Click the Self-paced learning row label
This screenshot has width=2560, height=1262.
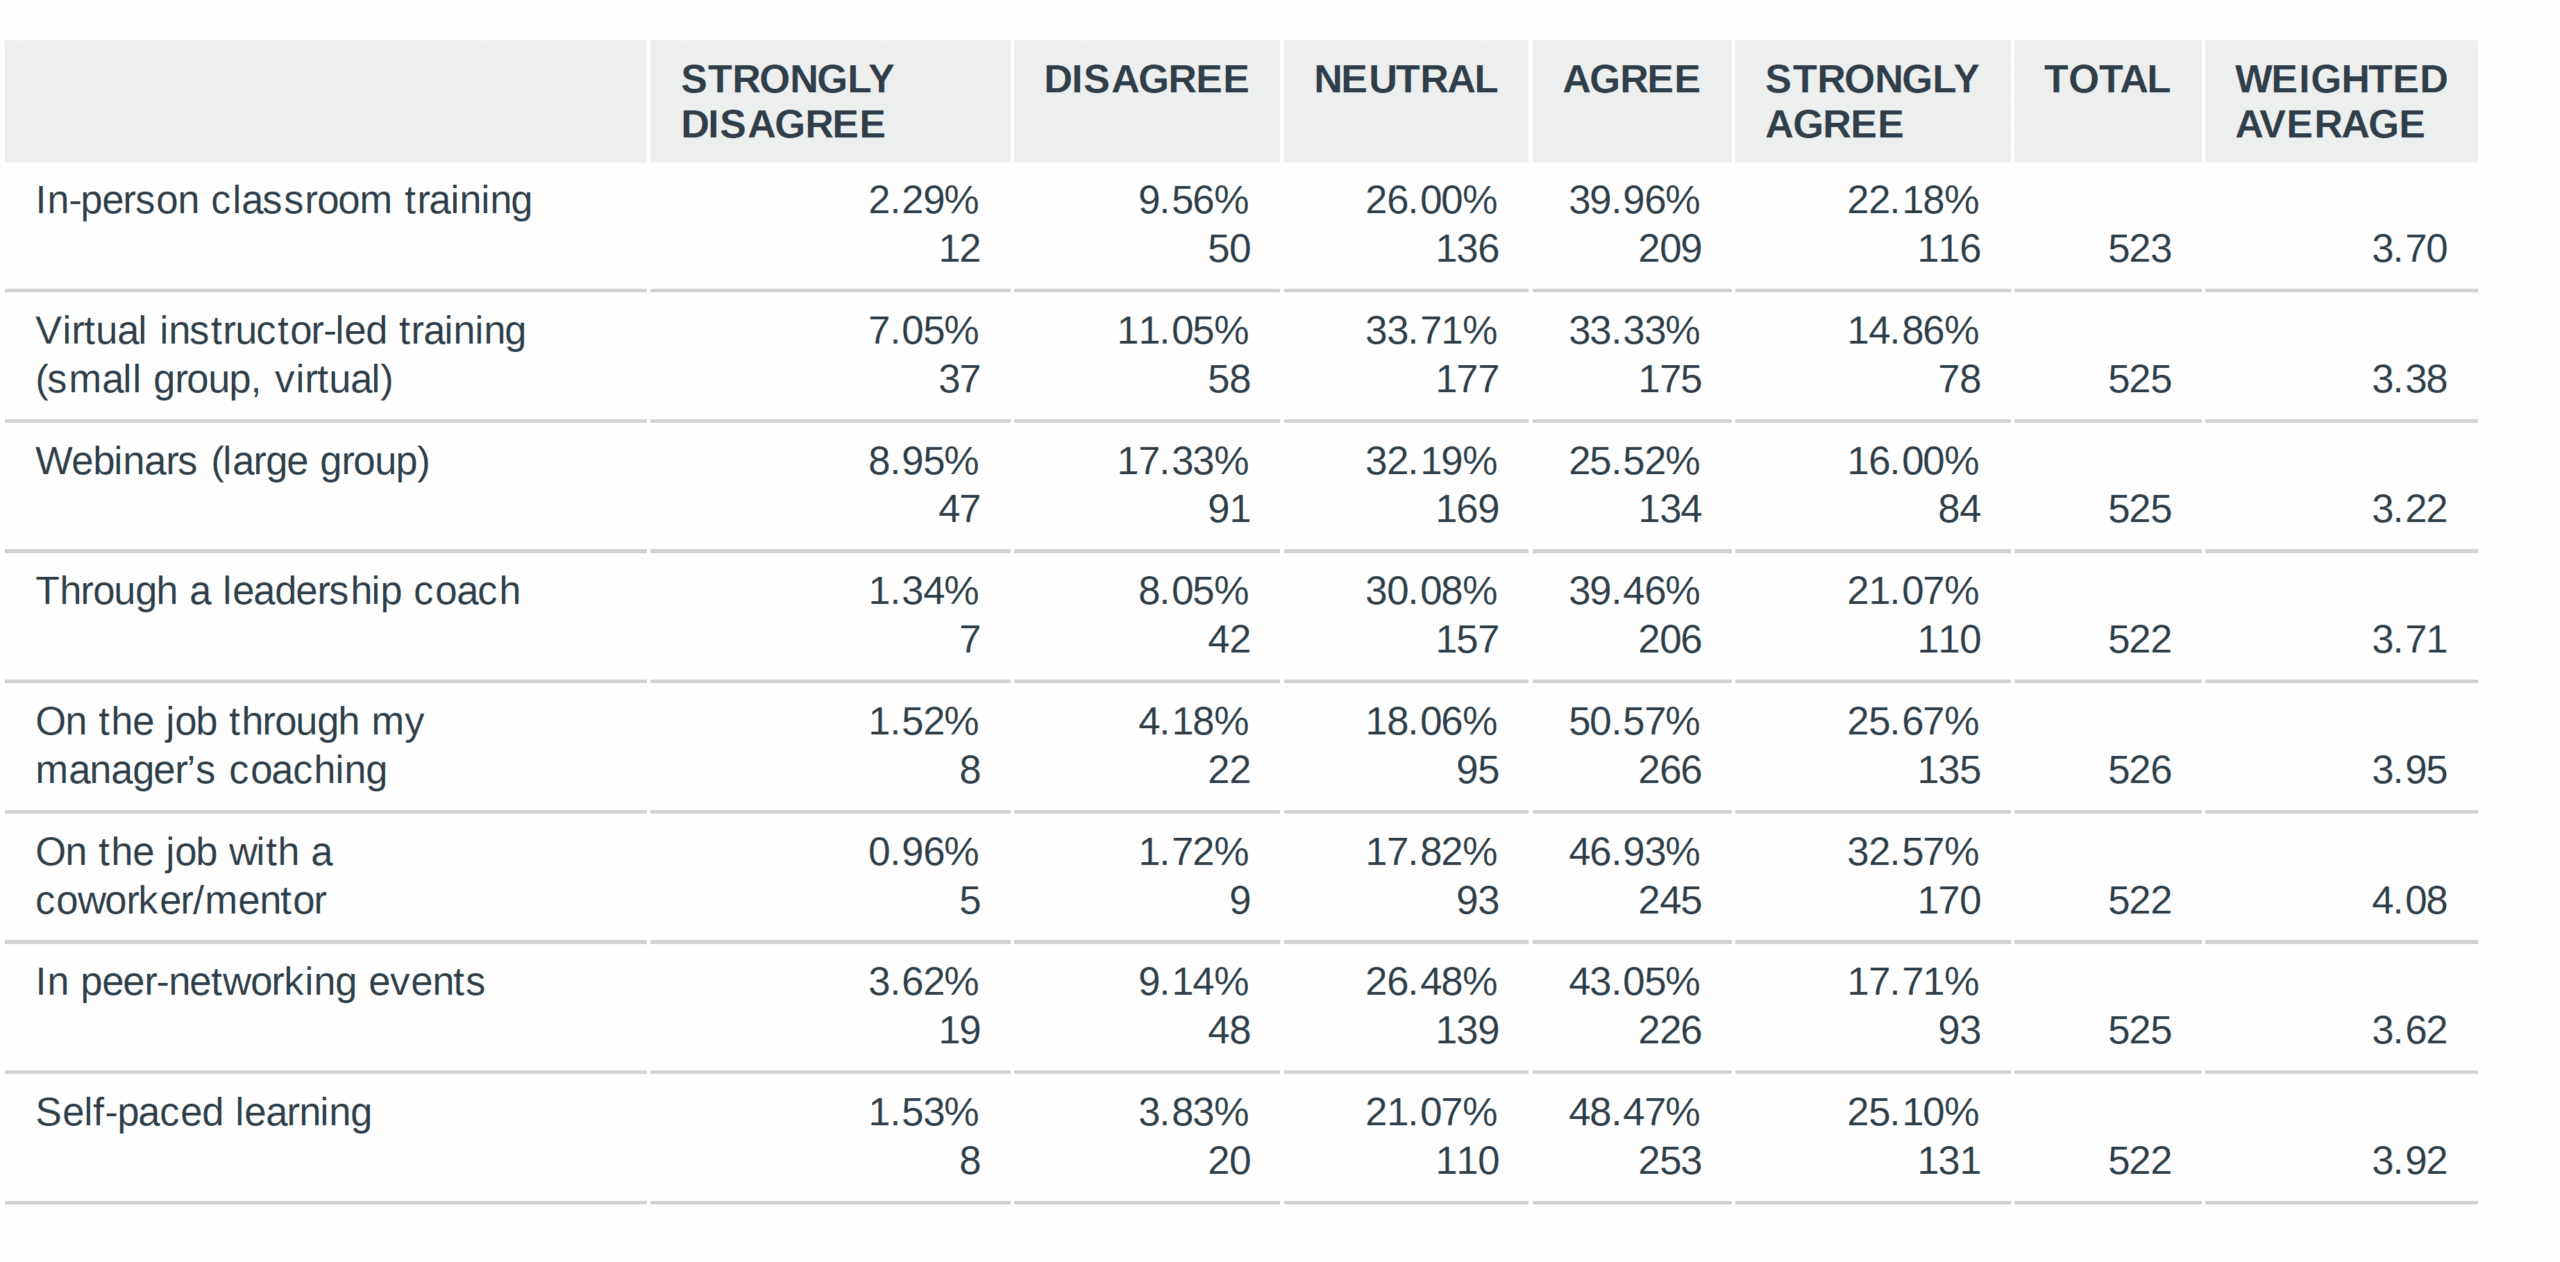coord(203,1113)
